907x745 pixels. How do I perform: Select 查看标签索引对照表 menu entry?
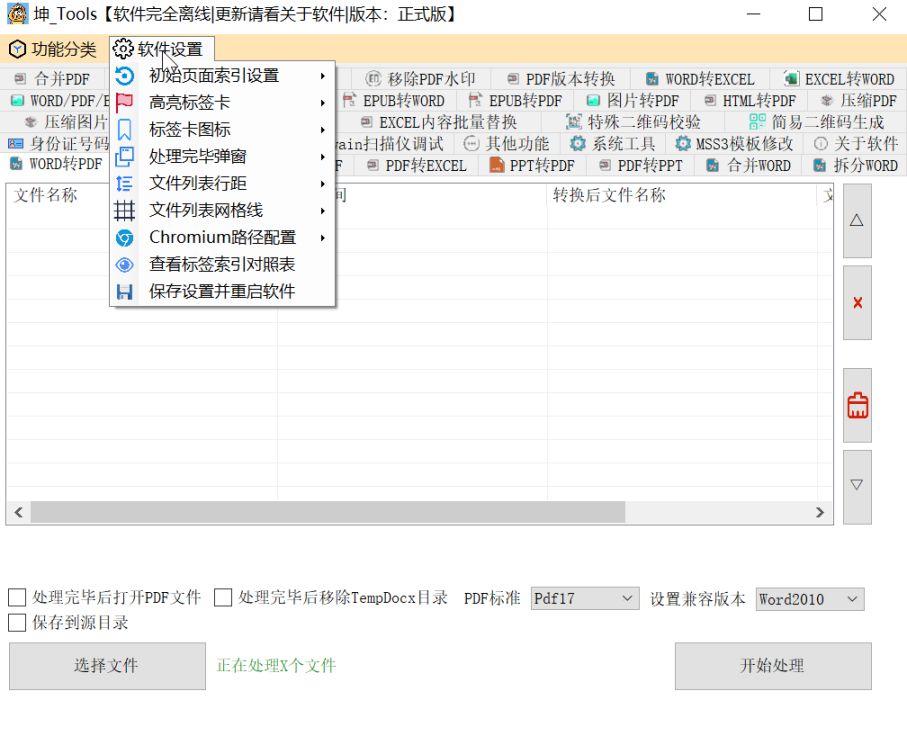click(x=223, y=265)
